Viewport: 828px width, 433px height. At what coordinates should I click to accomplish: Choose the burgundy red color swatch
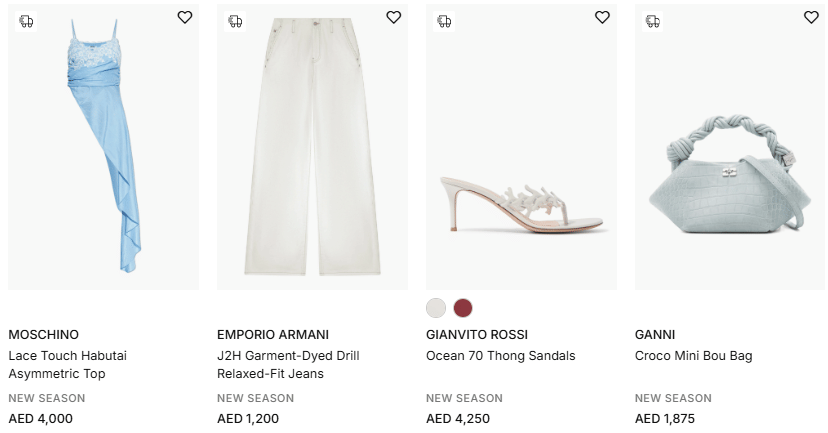[x=463, y=308]
